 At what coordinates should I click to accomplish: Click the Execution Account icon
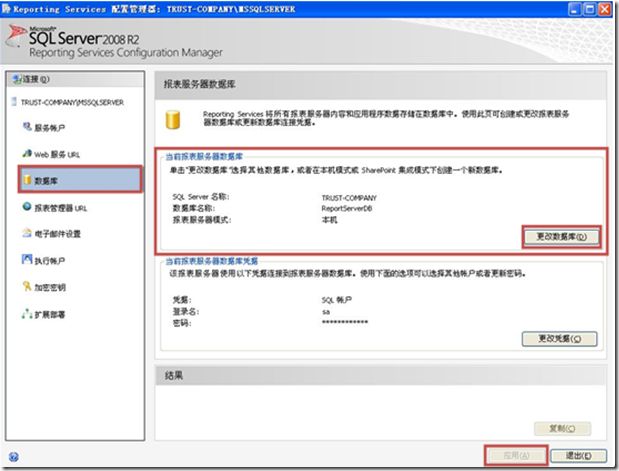27,259
